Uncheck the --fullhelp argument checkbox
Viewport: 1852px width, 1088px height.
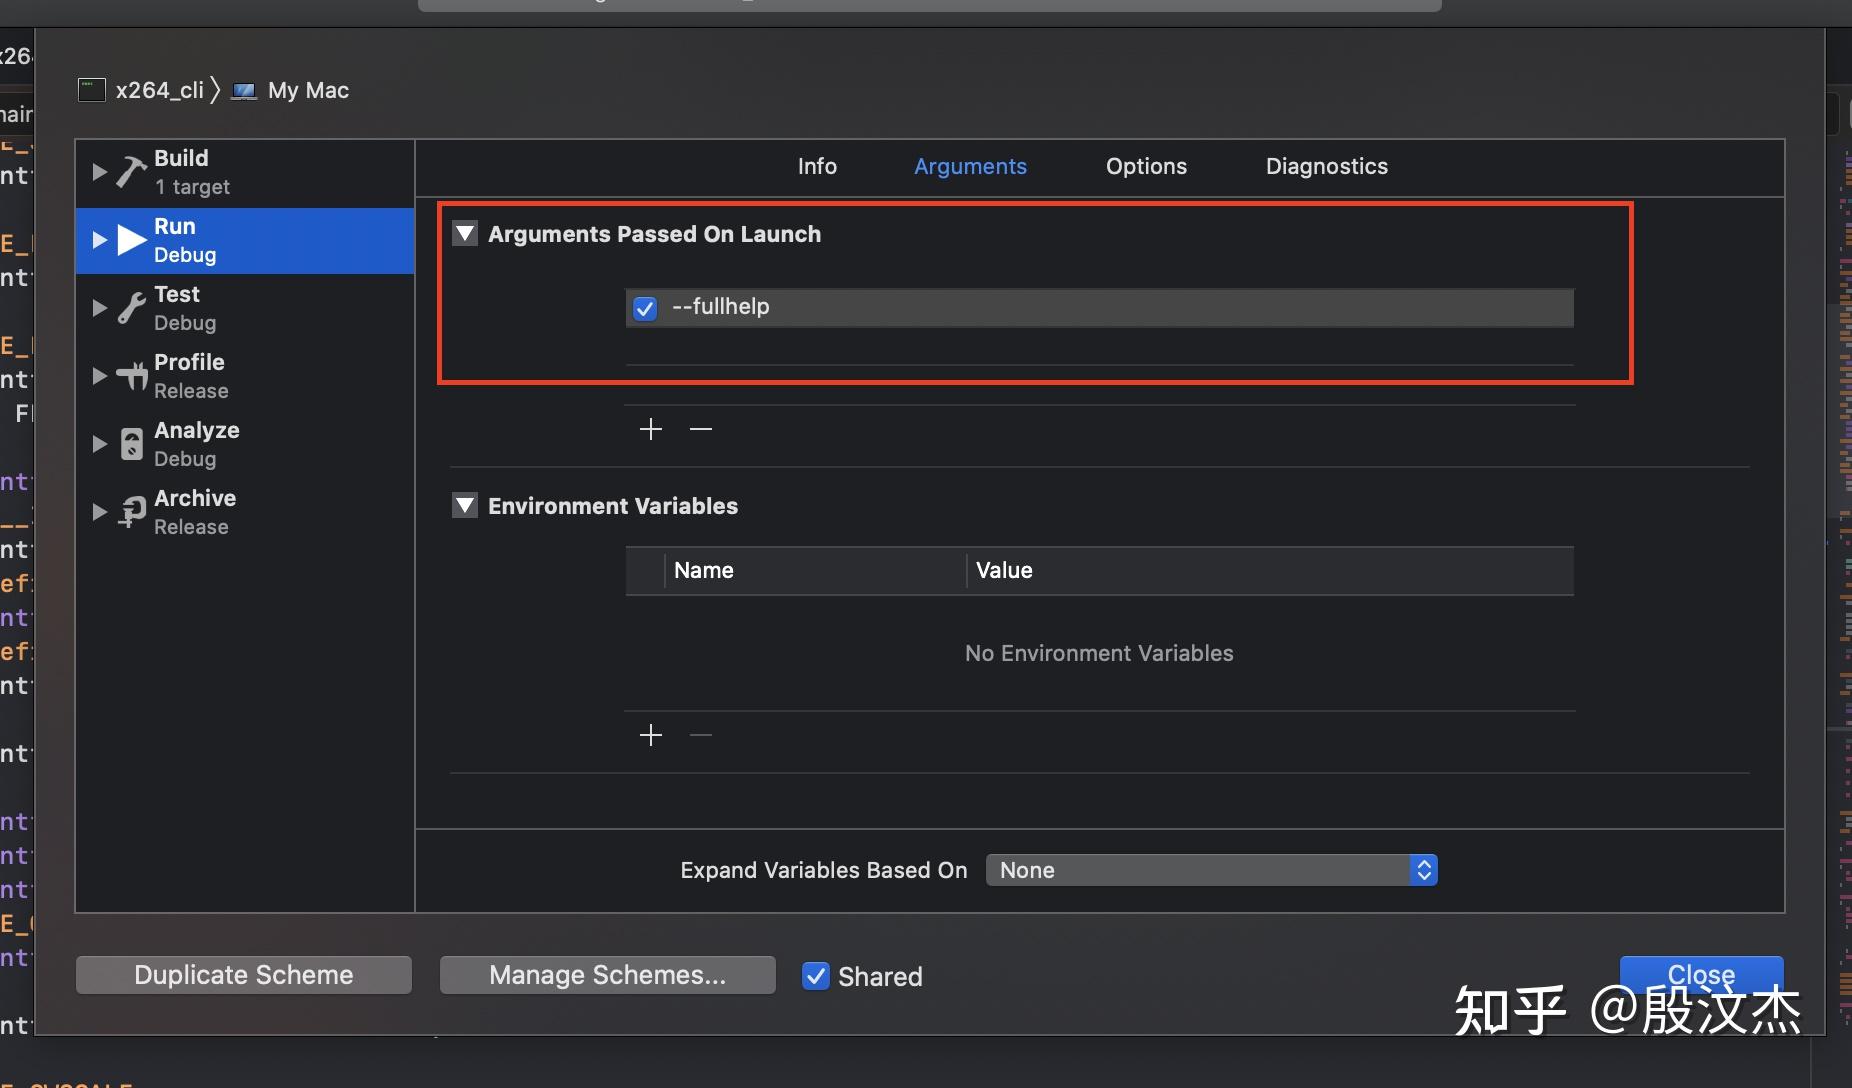pyautogui.click(x=645, y=308)
